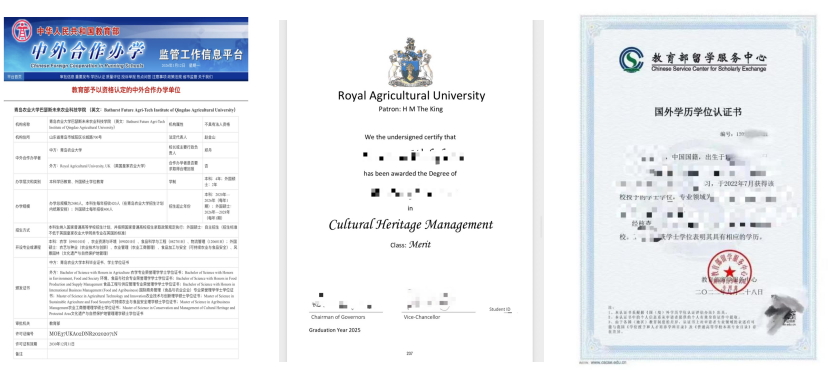Image resolution: width=828 pixels, height=370 pixels.
Task: Click the CSCSE green circular logo
Action: [x=631, y=59]
